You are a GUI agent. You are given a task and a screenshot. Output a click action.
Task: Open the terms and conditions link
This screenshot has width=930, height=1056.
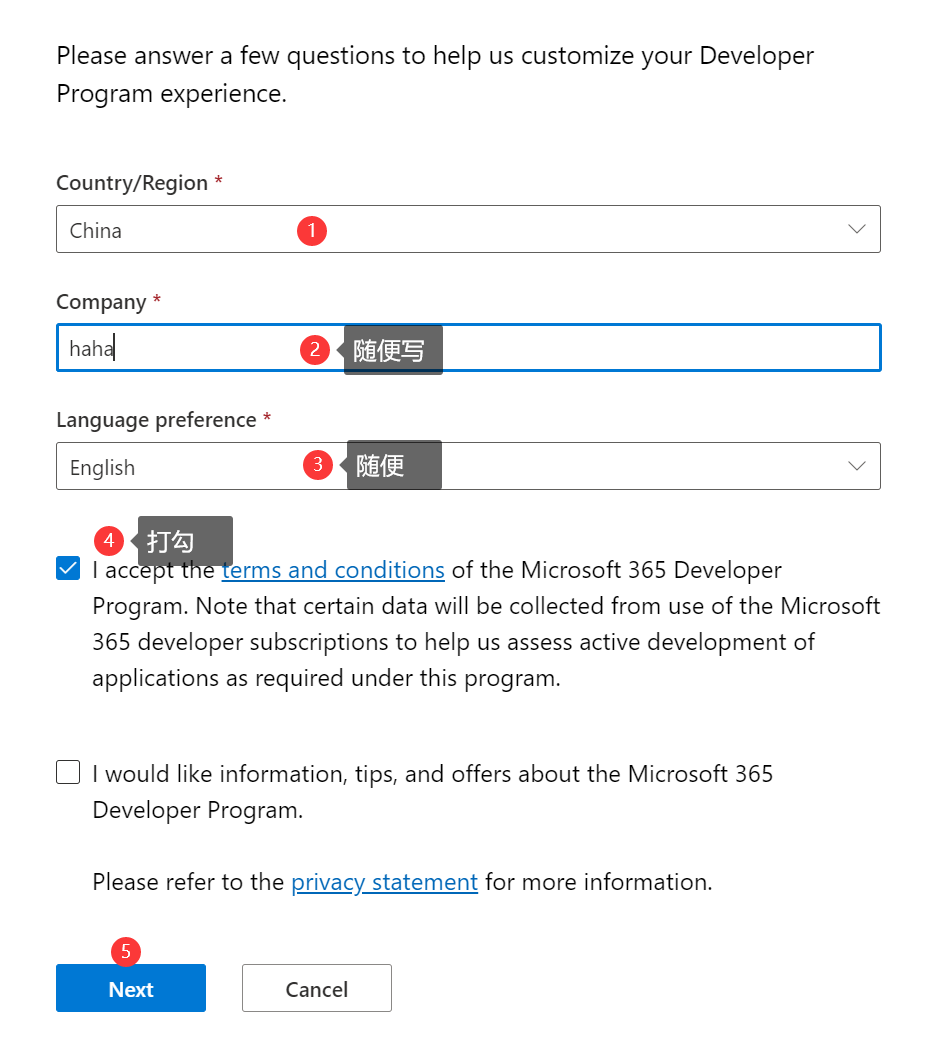[x=333, y=570]
